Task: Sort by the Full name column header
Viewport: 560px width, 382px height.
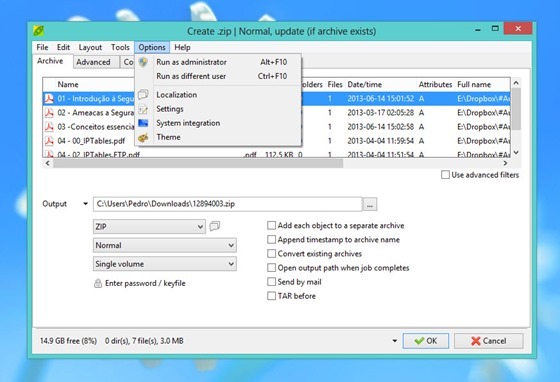Action: [474, 85]
